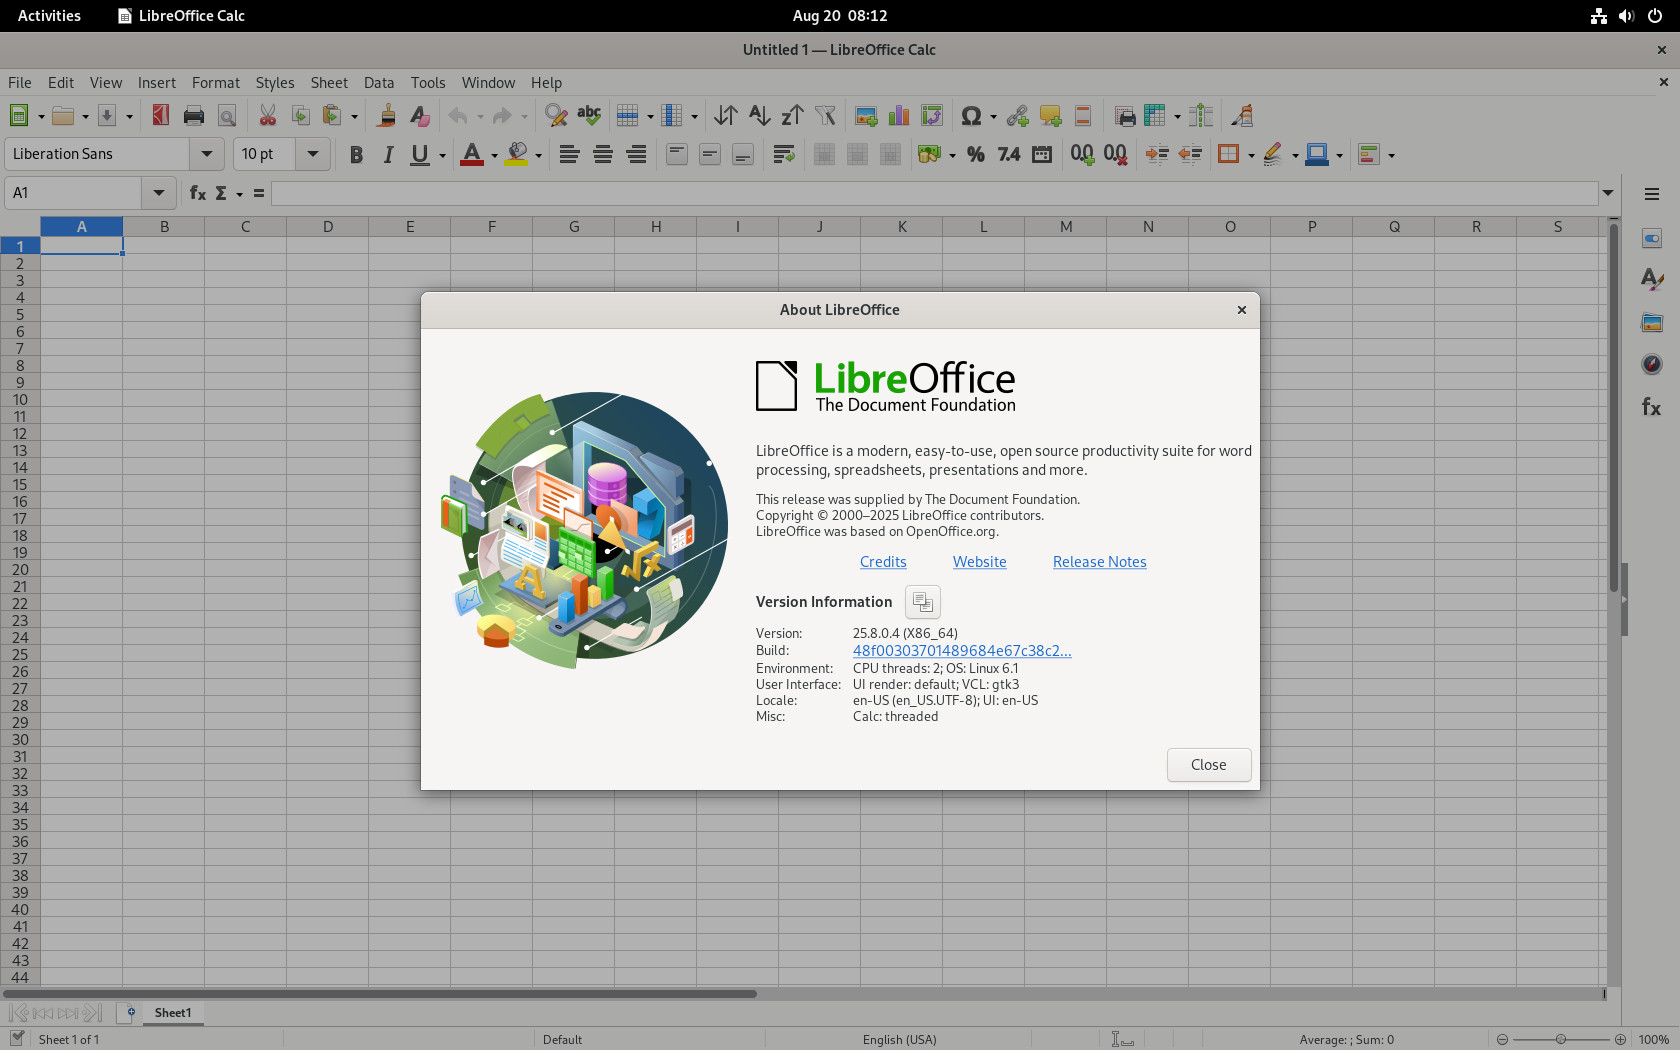Open the File menu
This screenshot has height=1050, width=1680.
19,82
